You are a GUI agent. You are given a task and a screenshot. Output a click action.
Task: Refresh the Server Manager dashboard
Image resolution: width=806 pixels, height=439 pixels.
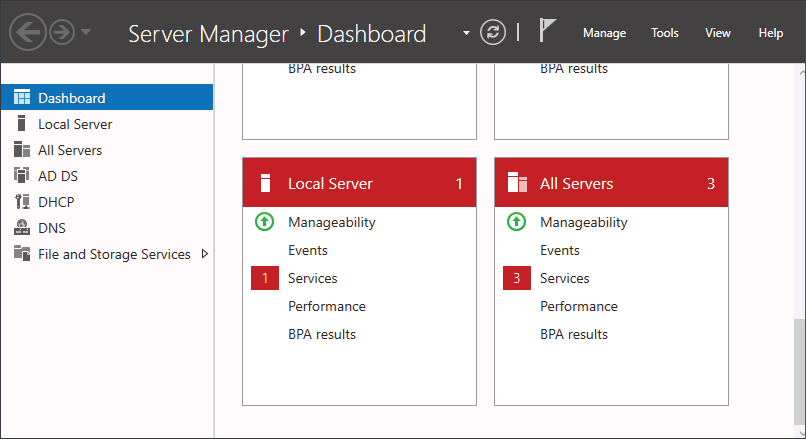[x=492, y=32]
